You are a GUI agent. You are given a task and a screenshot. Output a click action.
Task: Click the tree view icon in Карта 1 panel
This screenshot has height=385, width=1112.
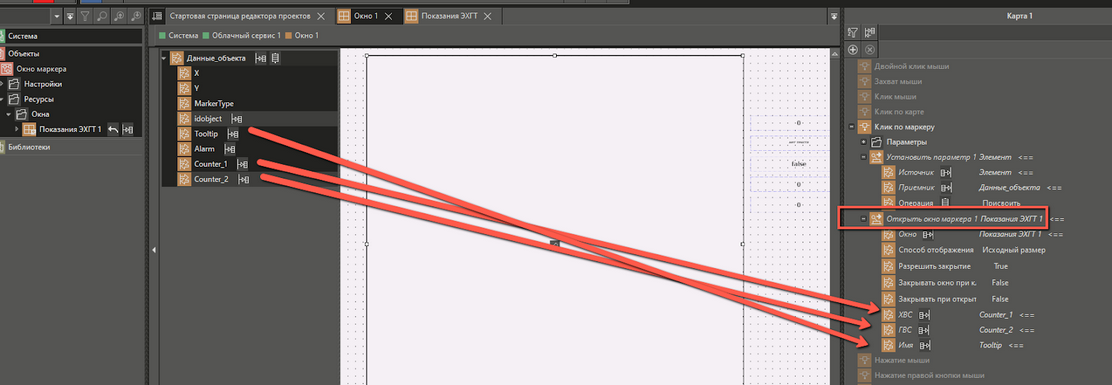(x=869, y=32)
